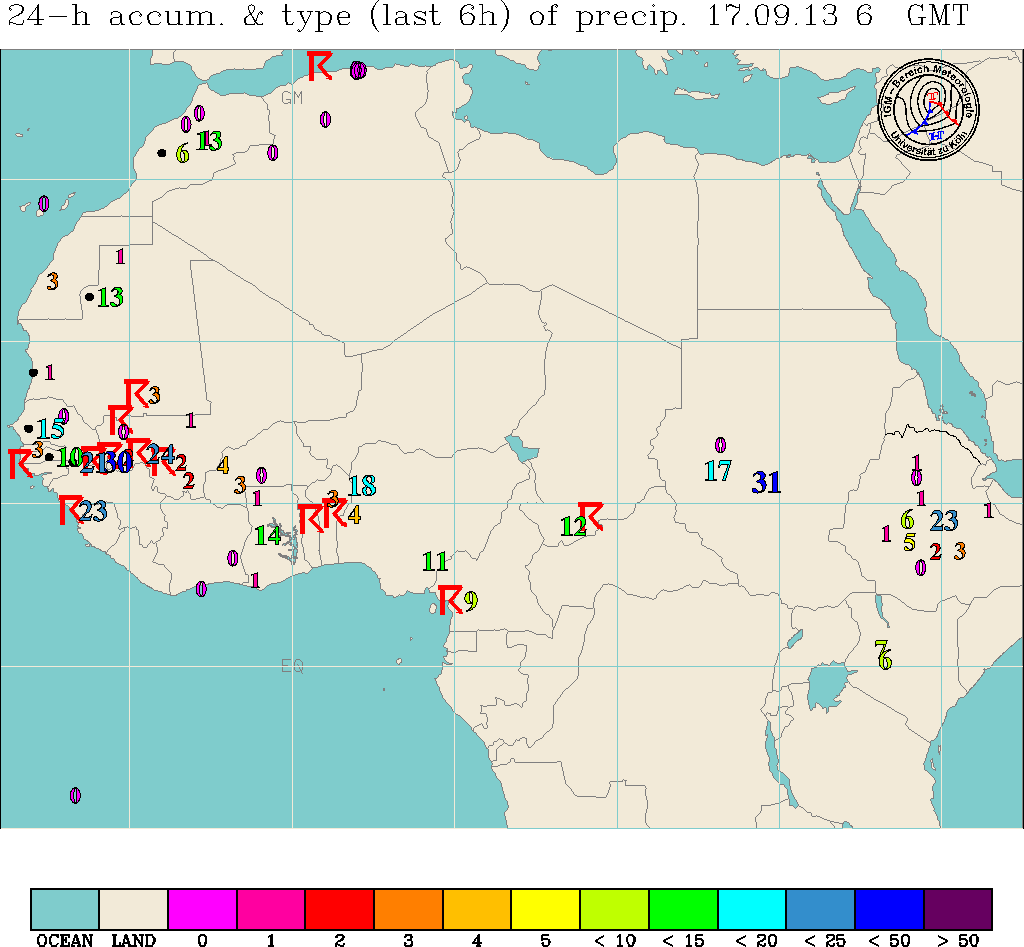This screenshot has width=1024, height=947.
Task: Select the cyan '< 20' legend swatch
Action: (x=752, y=908)
